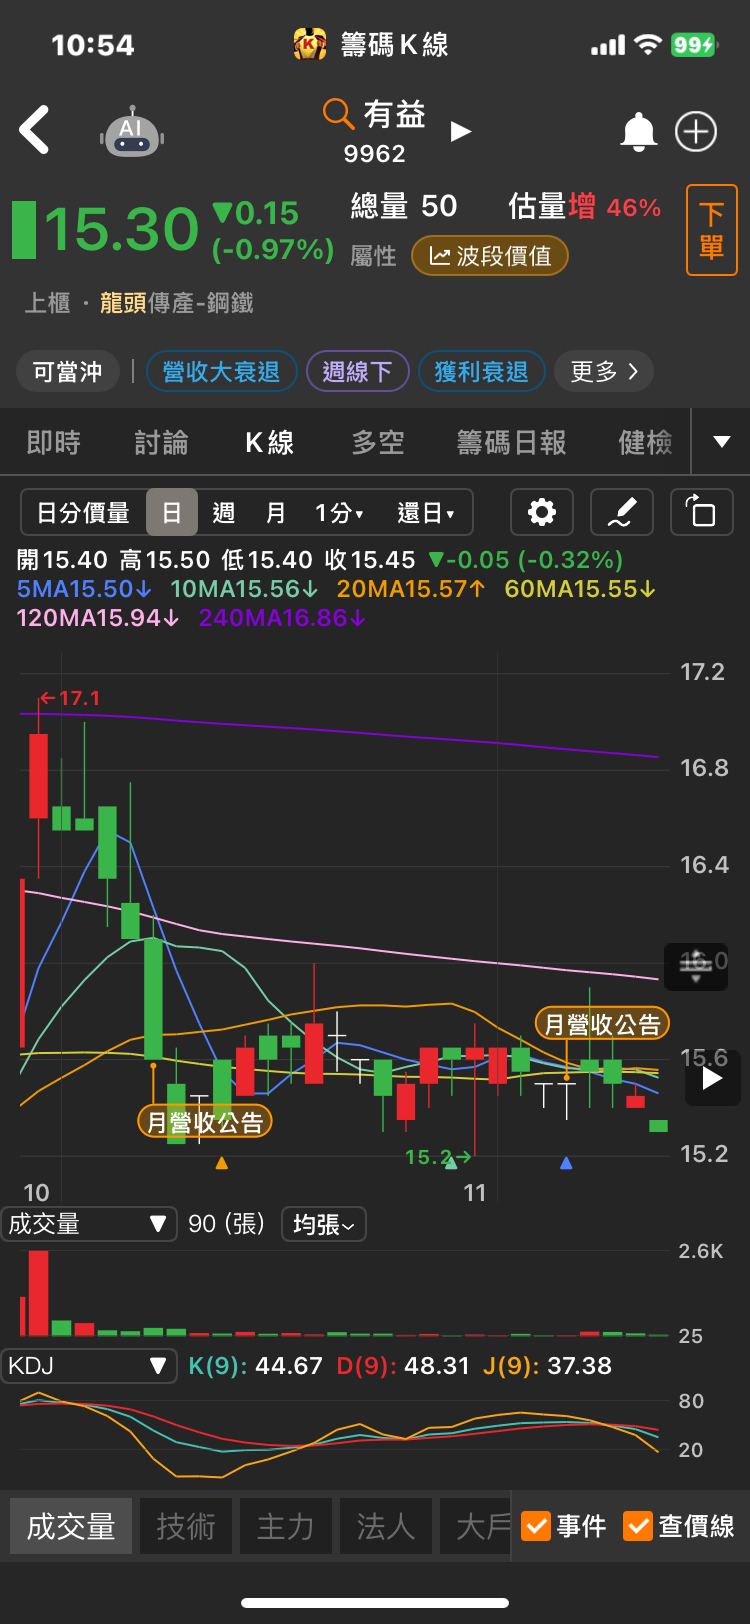Tap the 240MA16.86 moving average label
The width and height of the screenshot is (750, 1624).
[283, 618]
